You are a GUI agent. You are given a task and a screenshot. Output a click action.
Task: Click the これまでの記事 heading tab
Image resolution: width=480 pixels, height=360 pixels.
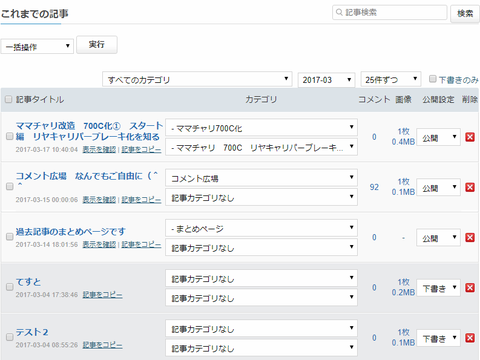(x=35, y=14)
